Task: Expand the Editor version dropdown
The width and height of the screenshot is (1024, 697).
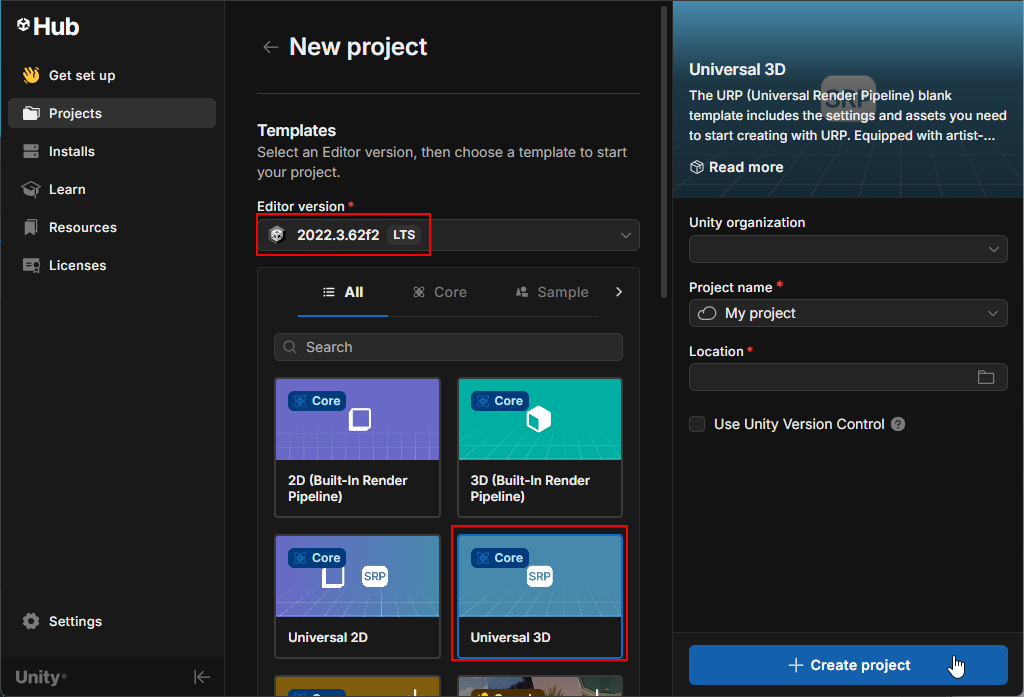Action: click(625, 235)
